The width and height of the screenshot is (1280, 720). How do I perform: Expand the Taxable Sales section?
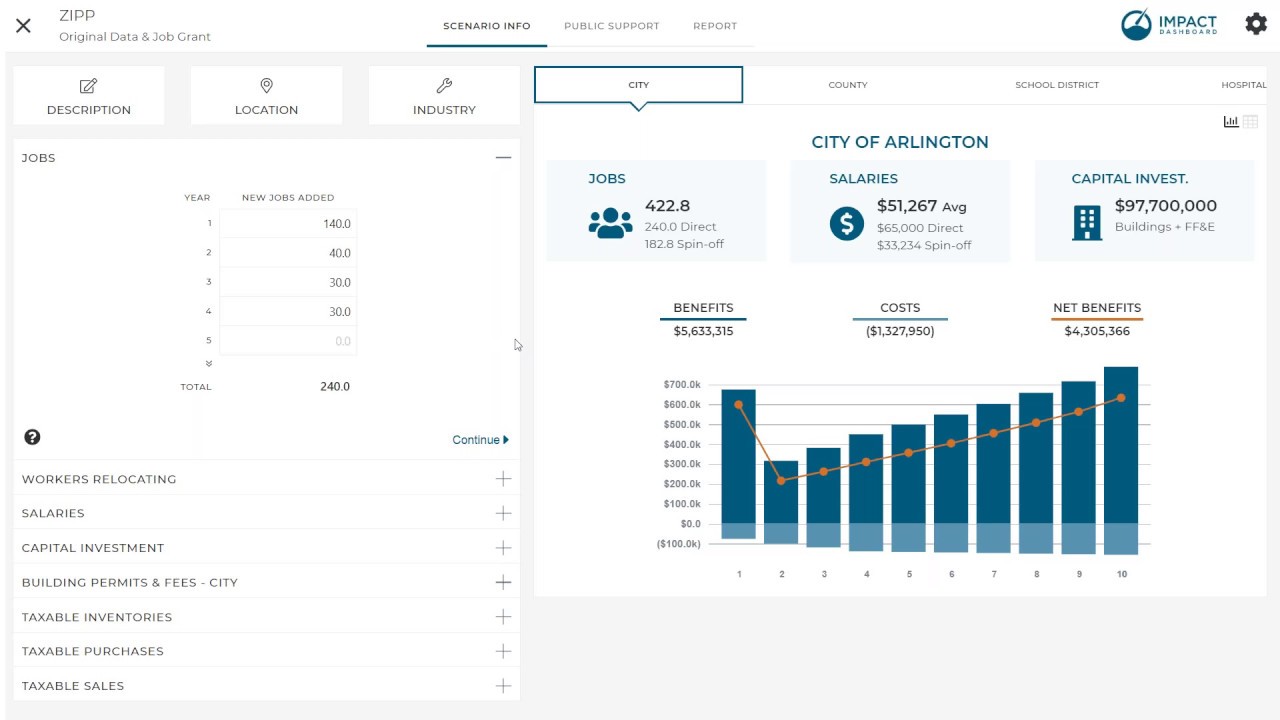click(x=503, y=686)
